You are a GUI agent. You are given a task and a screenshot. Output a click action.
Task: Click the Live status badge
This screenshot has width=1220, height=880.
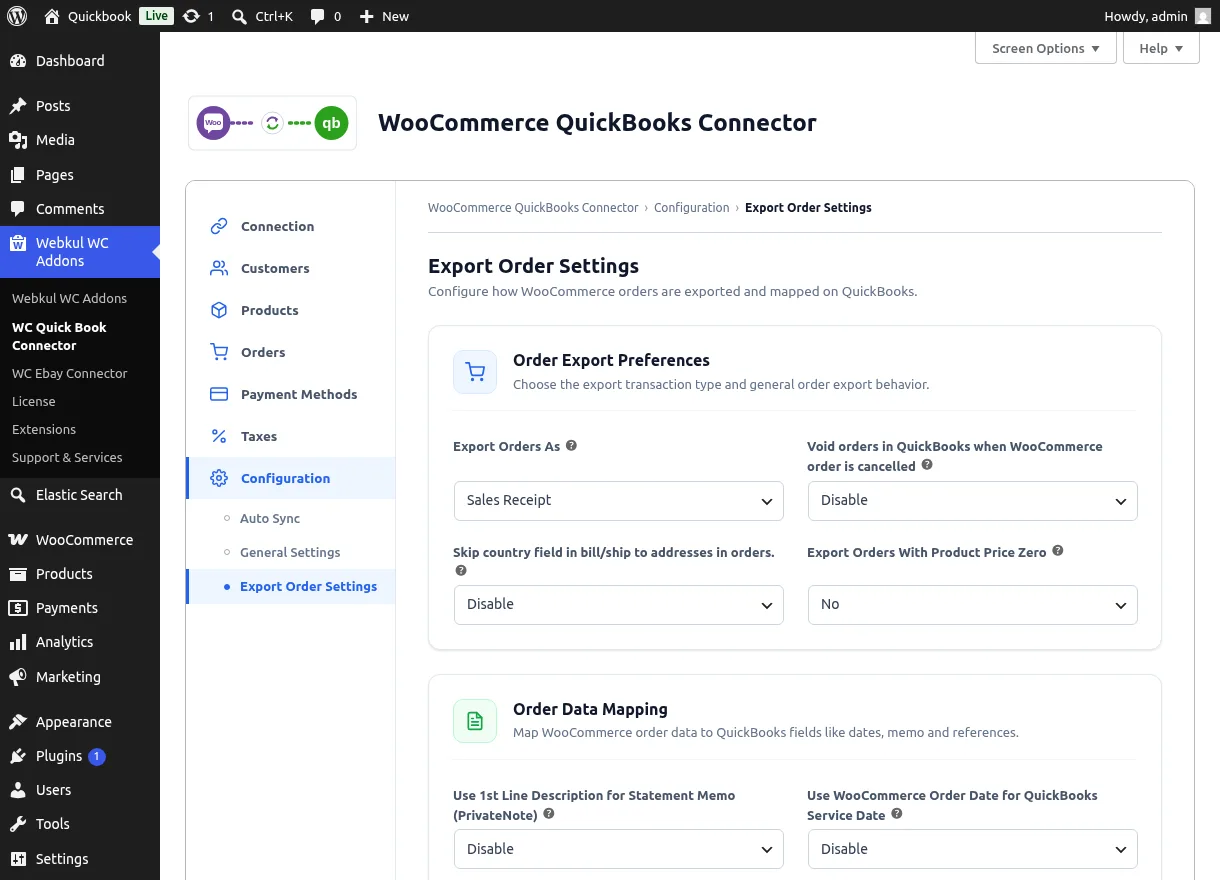click(x=155, y=16)
